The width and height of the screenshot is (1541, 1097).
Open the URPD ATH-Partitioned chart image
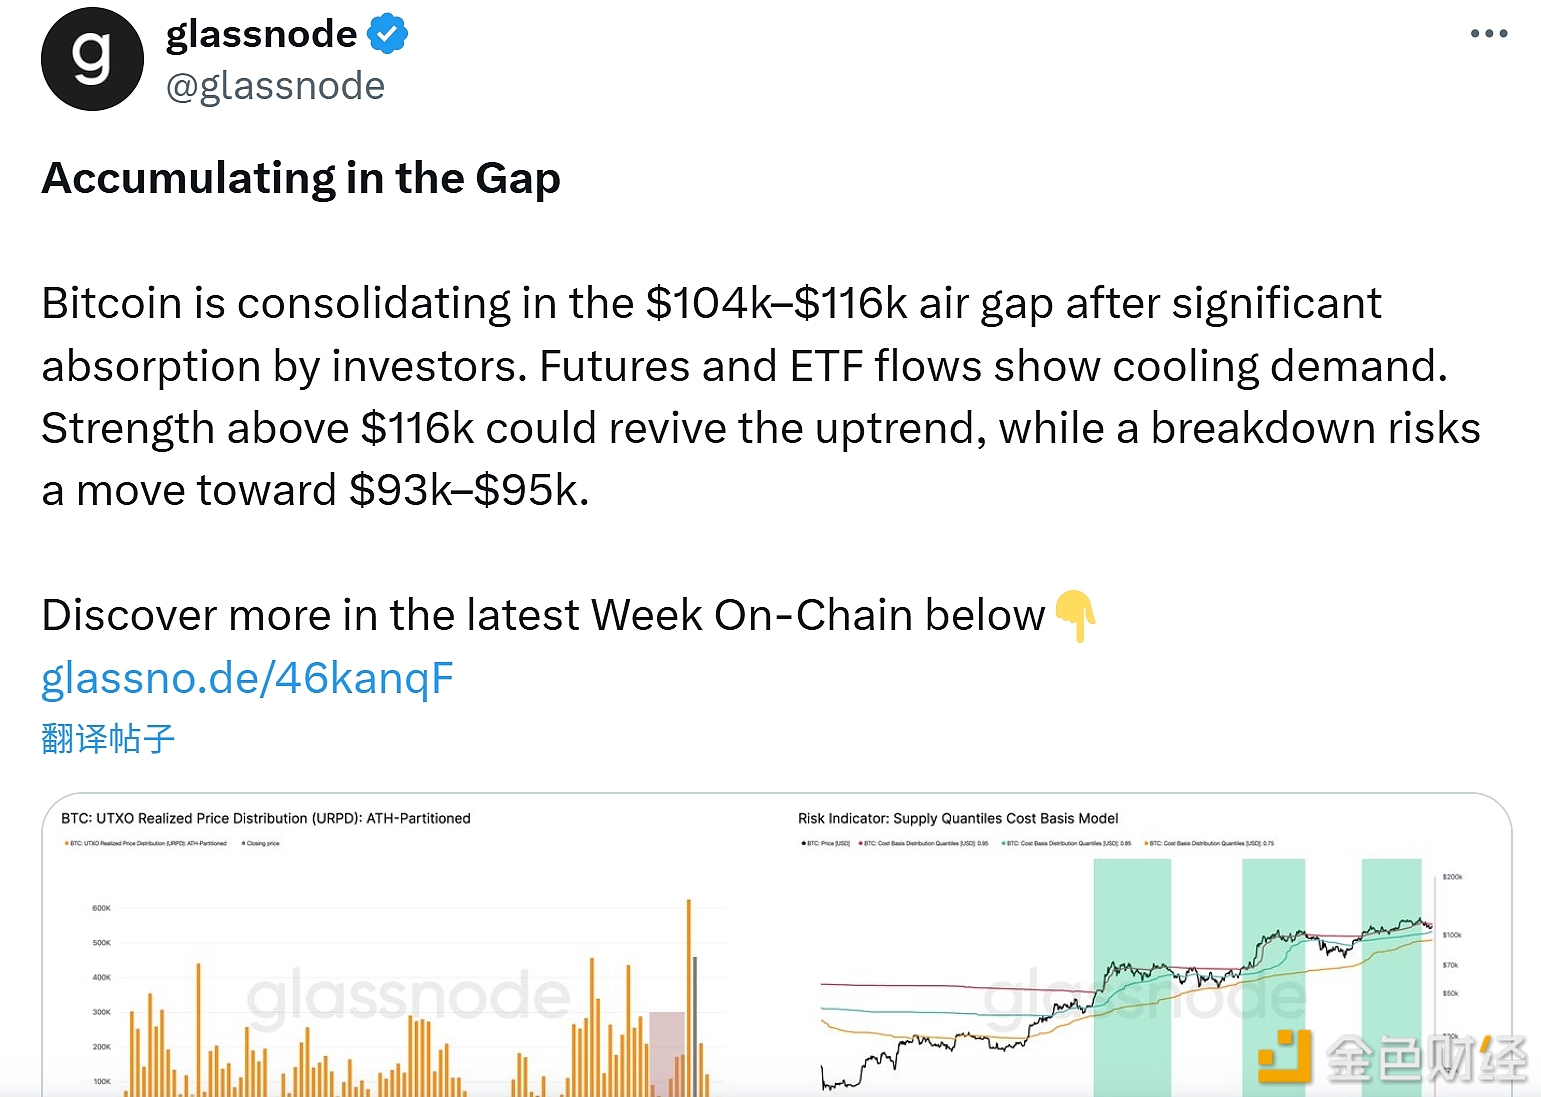(400, 960)
